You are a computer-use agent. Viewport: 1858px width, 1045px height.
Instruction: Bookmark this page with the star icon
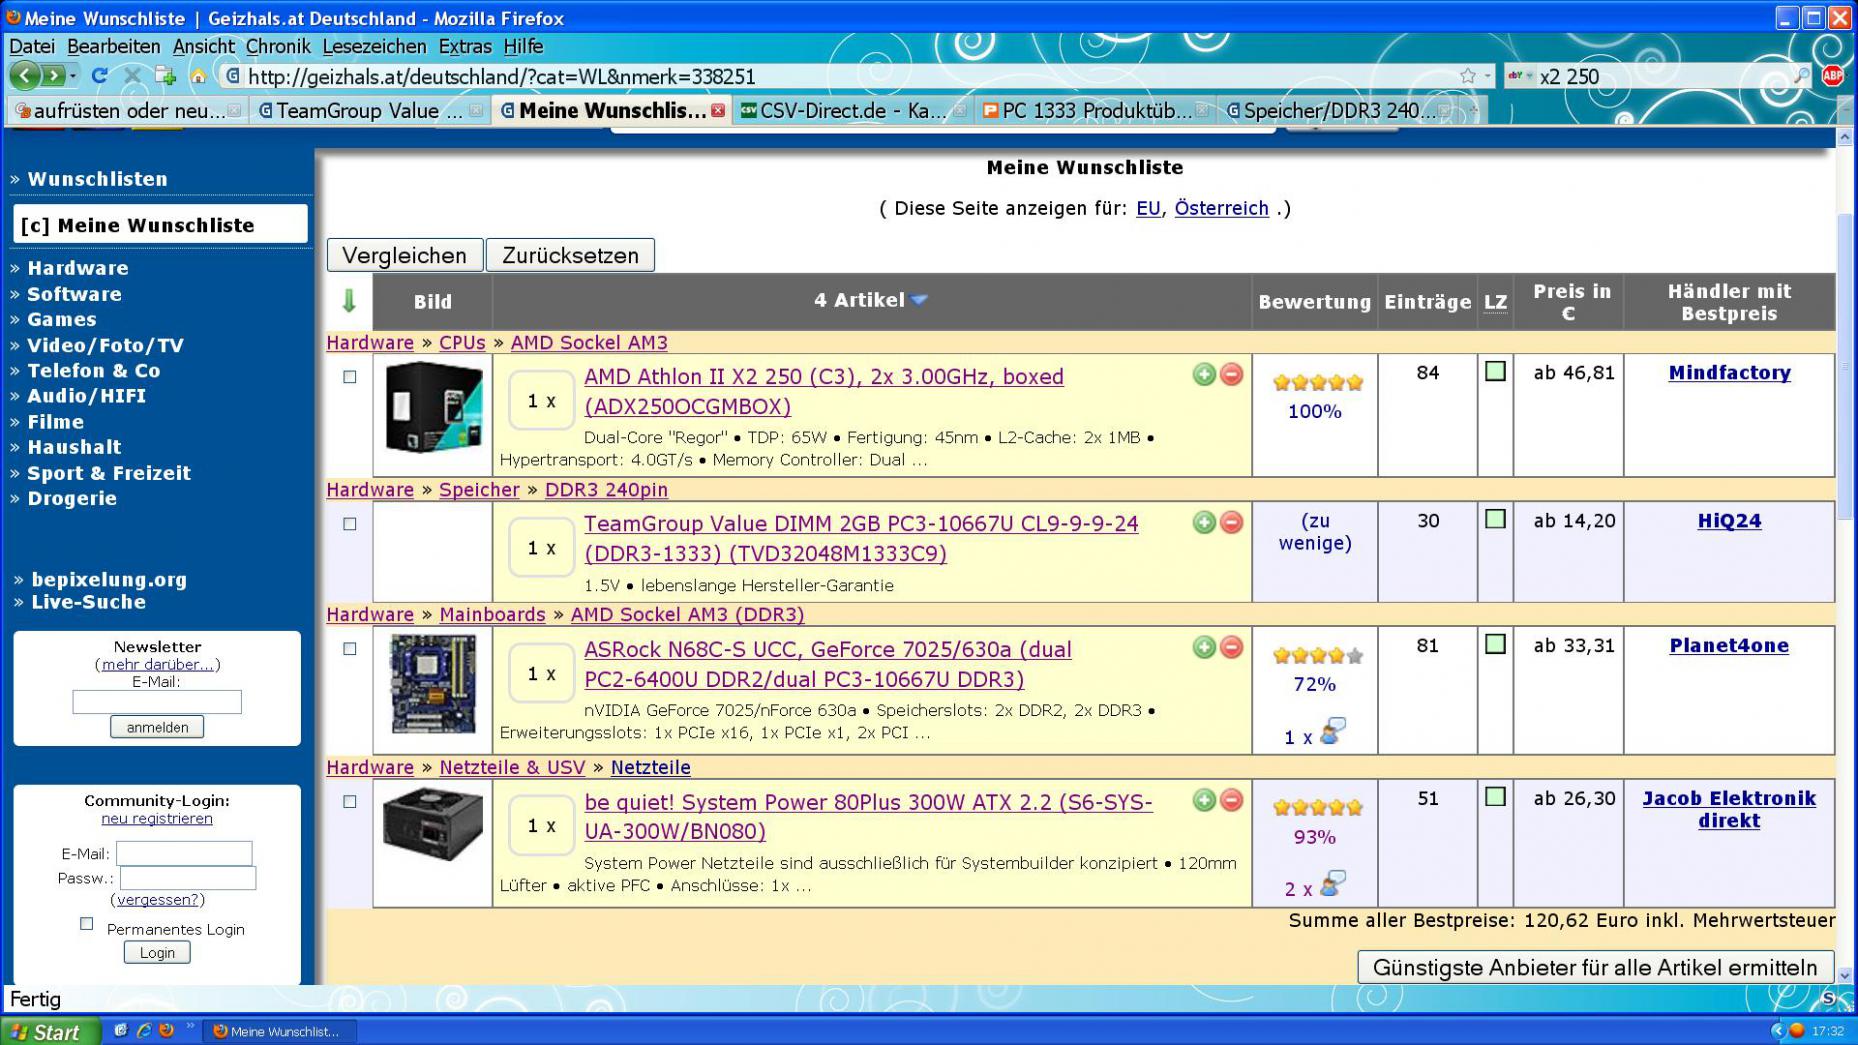pos(1467,76)
